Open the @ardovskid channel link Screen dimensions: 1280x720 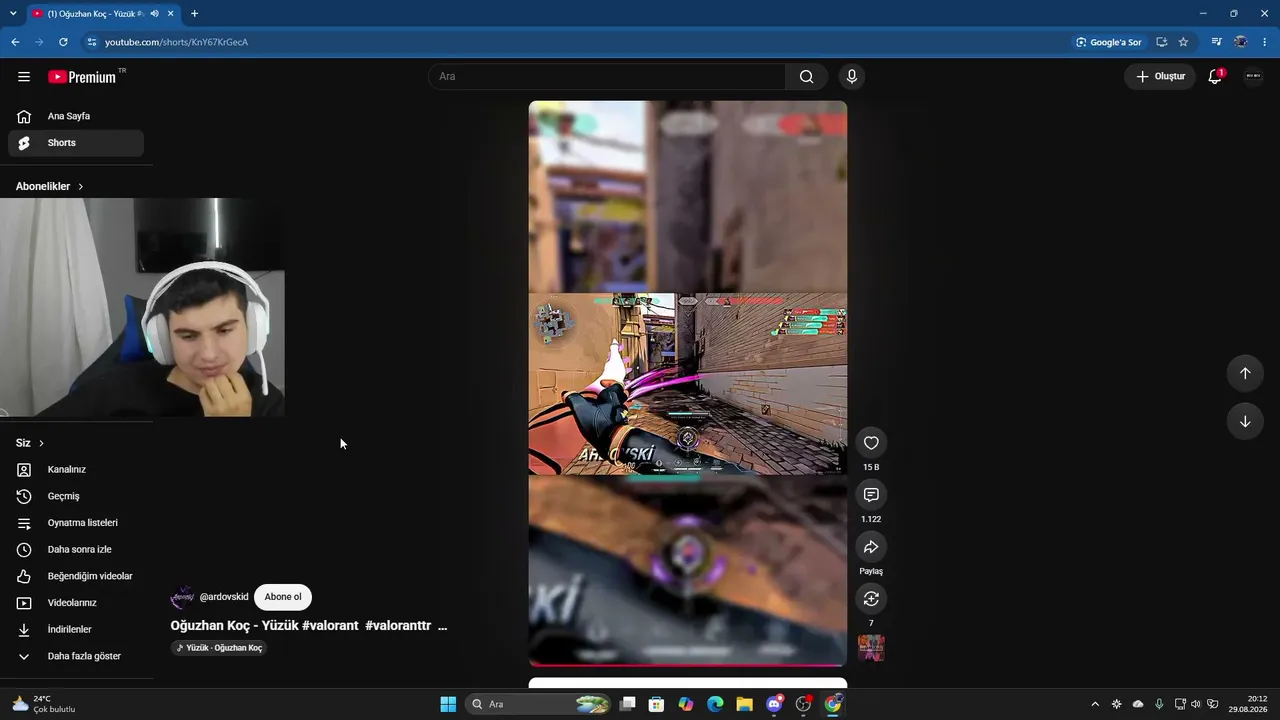click(224, 597)
